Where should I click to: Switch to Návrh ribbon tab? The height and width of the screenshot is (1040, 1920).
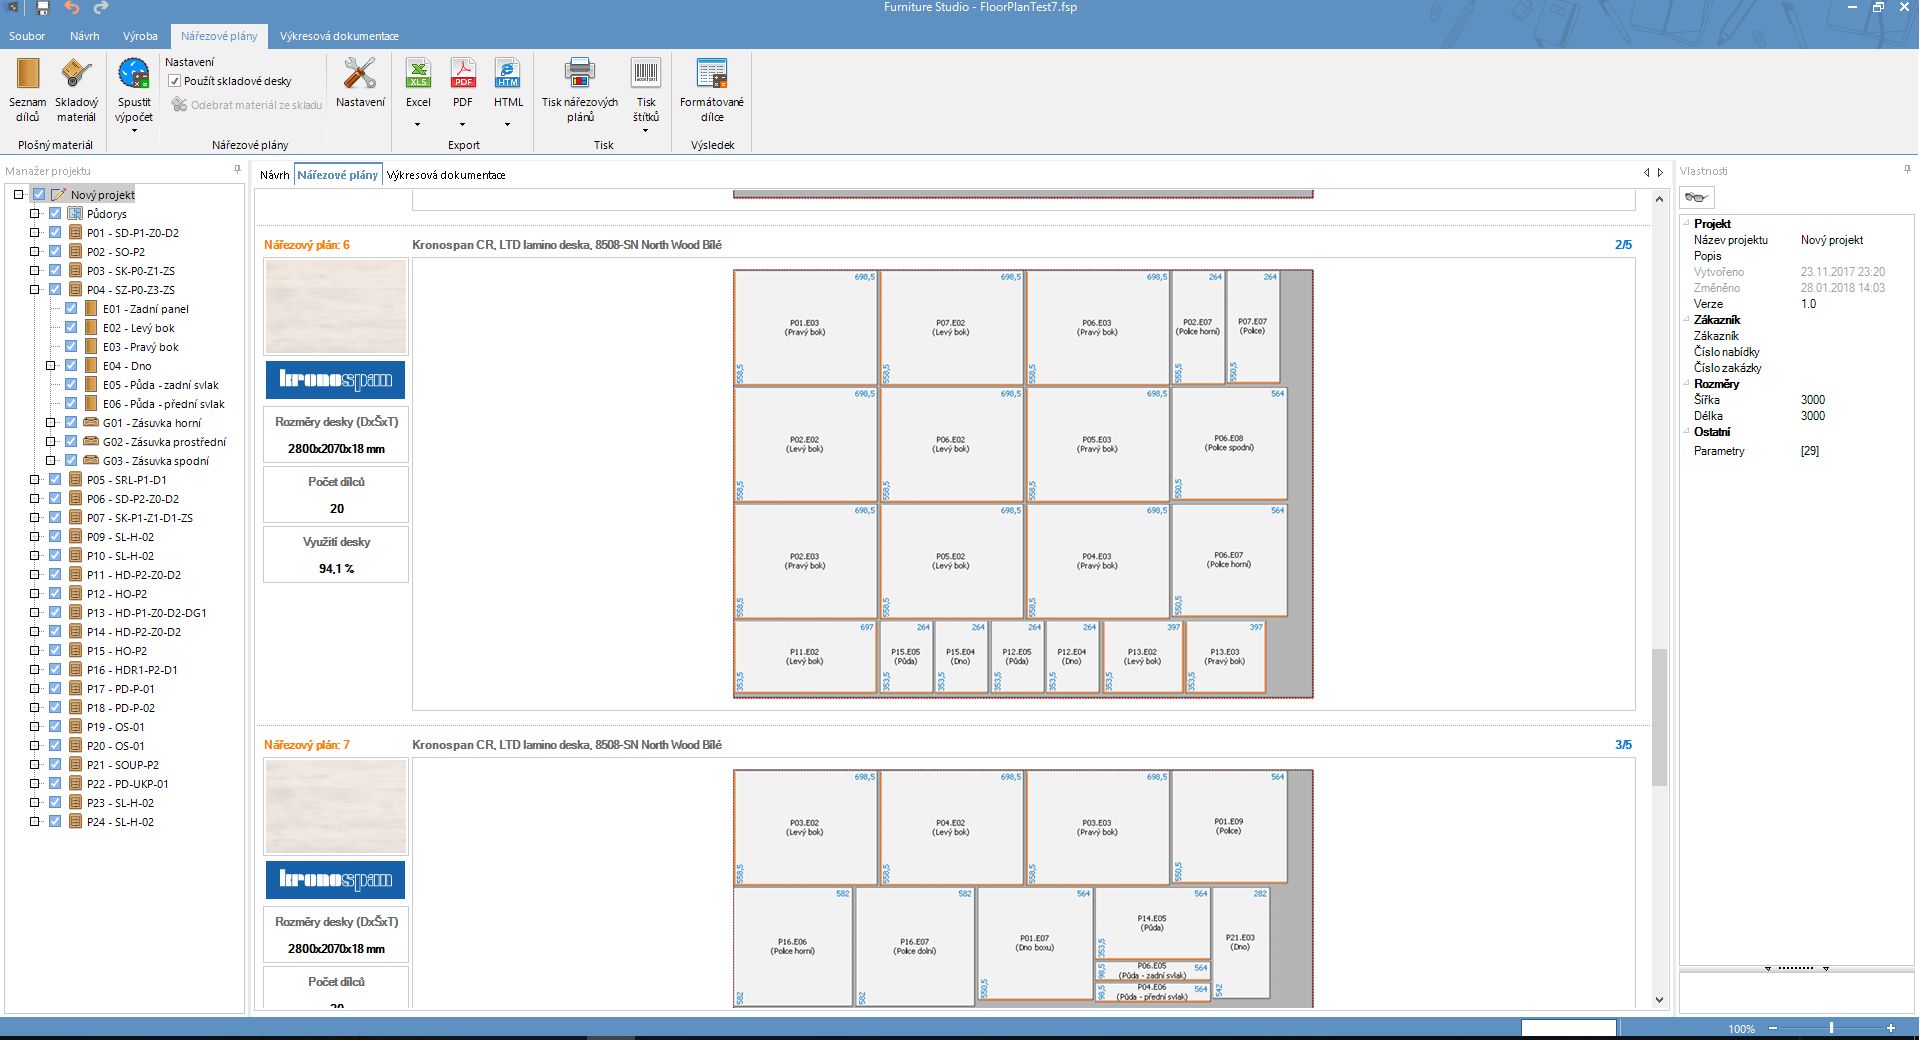pyautogui.click(x=85, y=36)
